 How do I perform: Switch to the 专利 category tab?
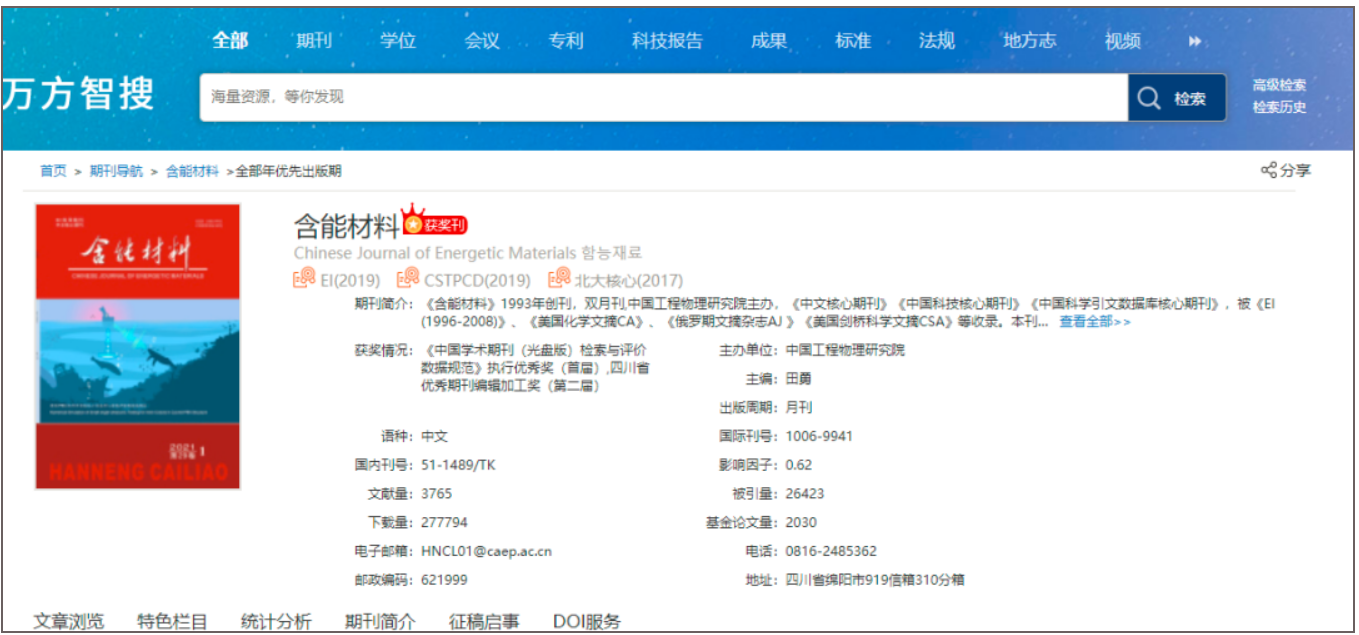[x=566, y=41]
